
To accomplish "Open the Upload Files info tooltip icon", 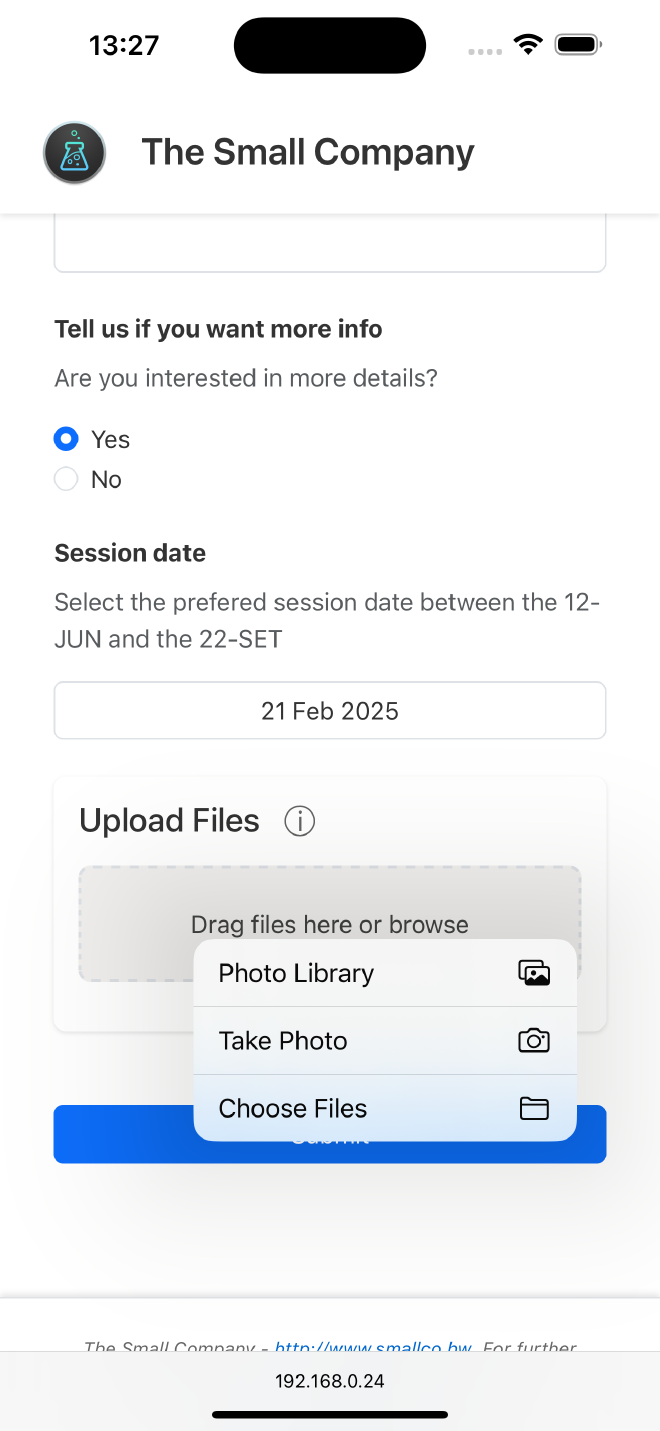I will 298,820.
